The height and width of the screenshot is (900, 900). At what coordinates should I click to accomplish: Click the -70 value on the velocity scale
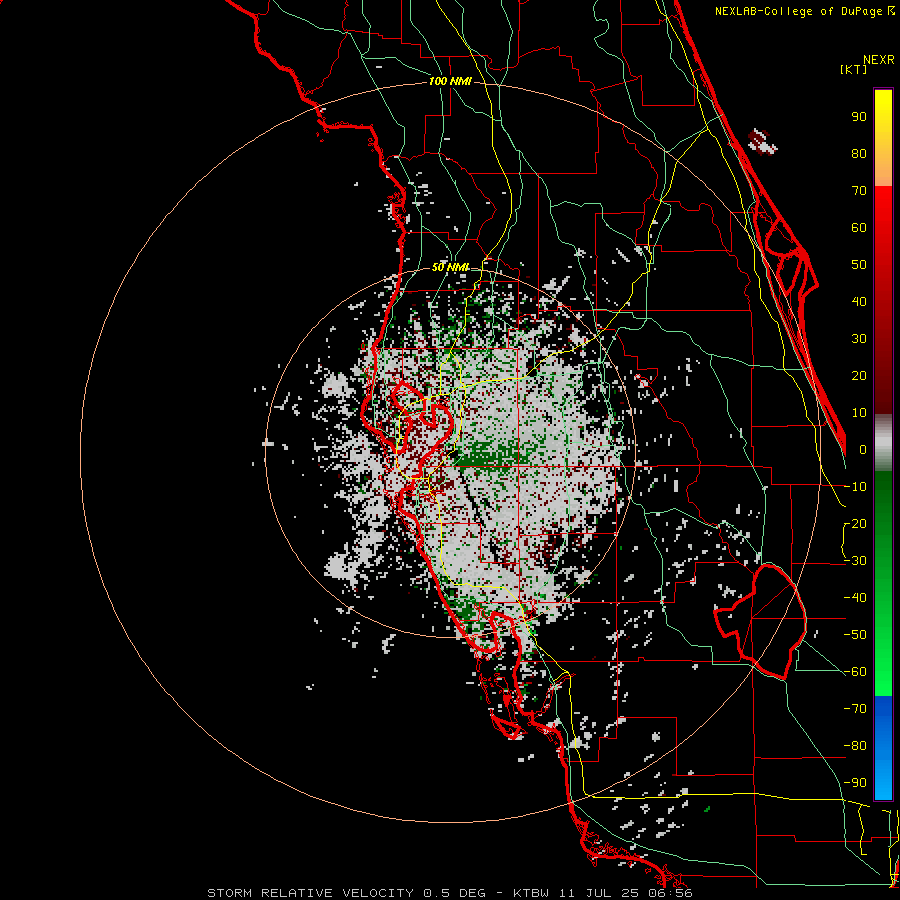(855, 709)
